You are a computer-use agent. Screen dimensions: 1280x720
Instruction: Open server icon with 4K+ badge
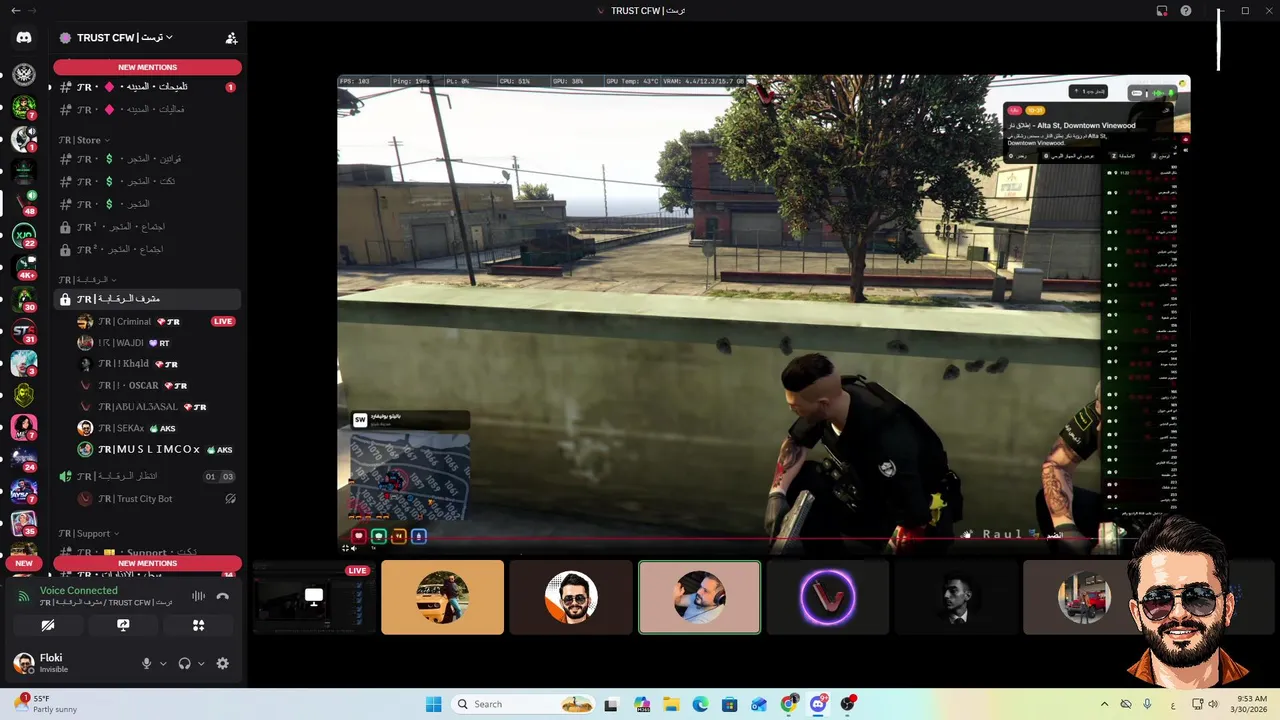pyautogui.click(x=24, y=268)
